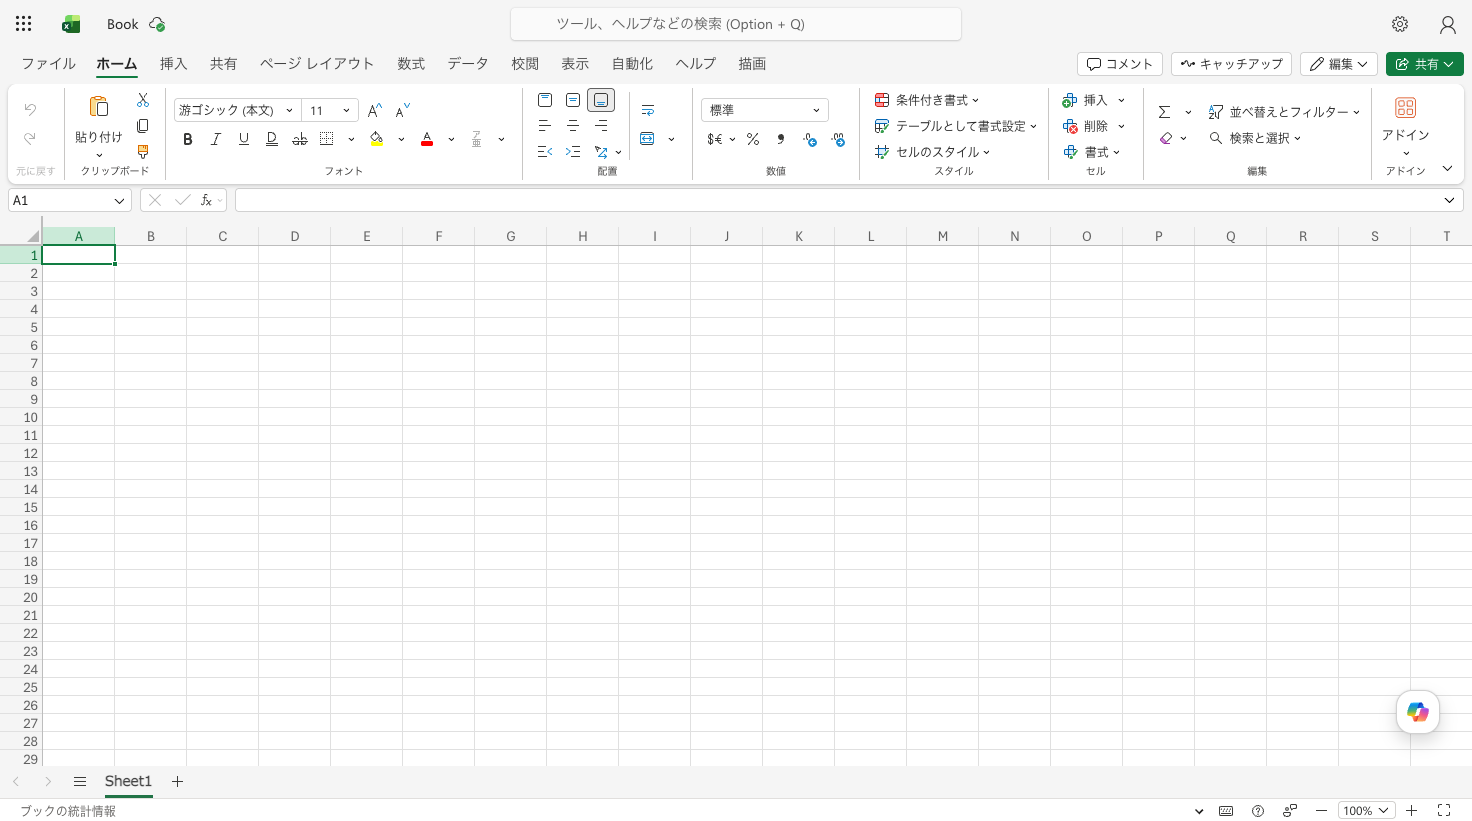This screenshot has width=1472, height=821.
Task: Open the Copilot floating icon
Action: [x=1418, y=712]
